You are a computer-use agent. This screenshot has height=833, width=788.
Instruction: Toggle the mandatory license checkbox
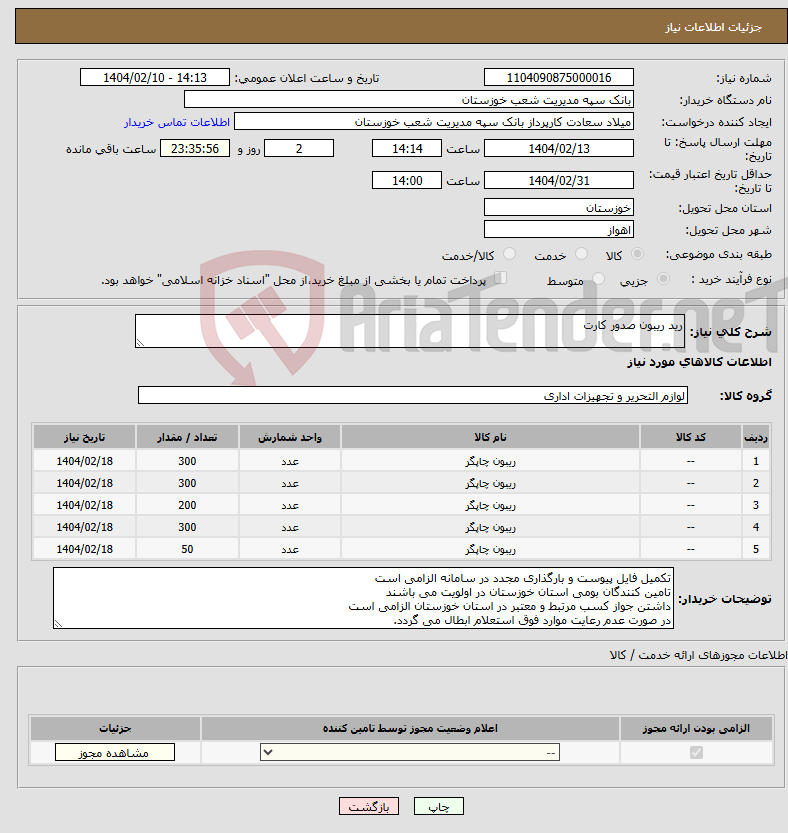(696, 752)
